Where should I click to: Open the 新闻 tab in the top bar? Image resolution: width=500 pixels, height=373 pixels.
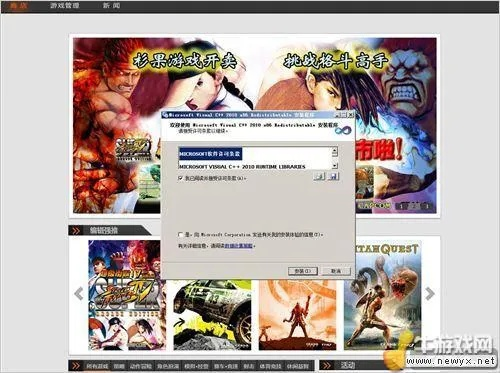(x=111, y=6)
